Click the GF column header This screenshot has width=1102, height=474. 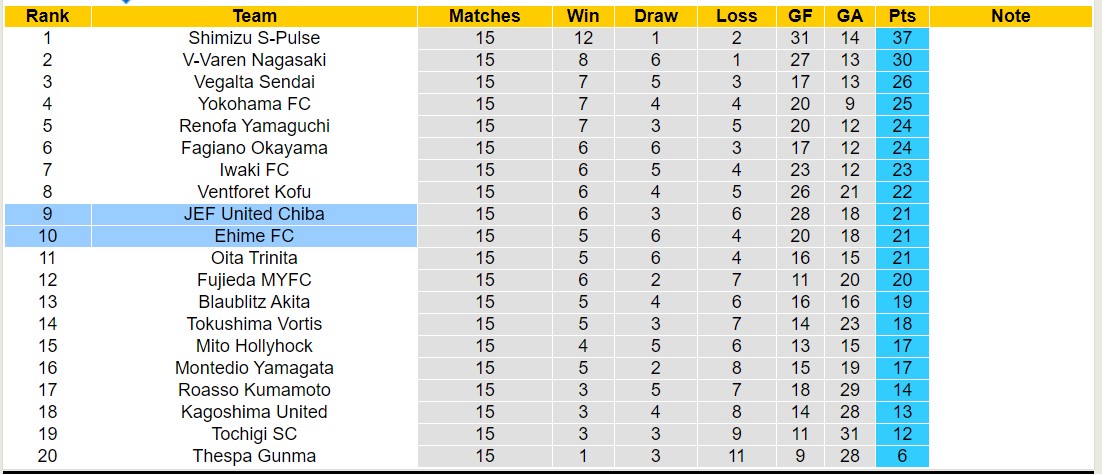(x=800, y=16)
